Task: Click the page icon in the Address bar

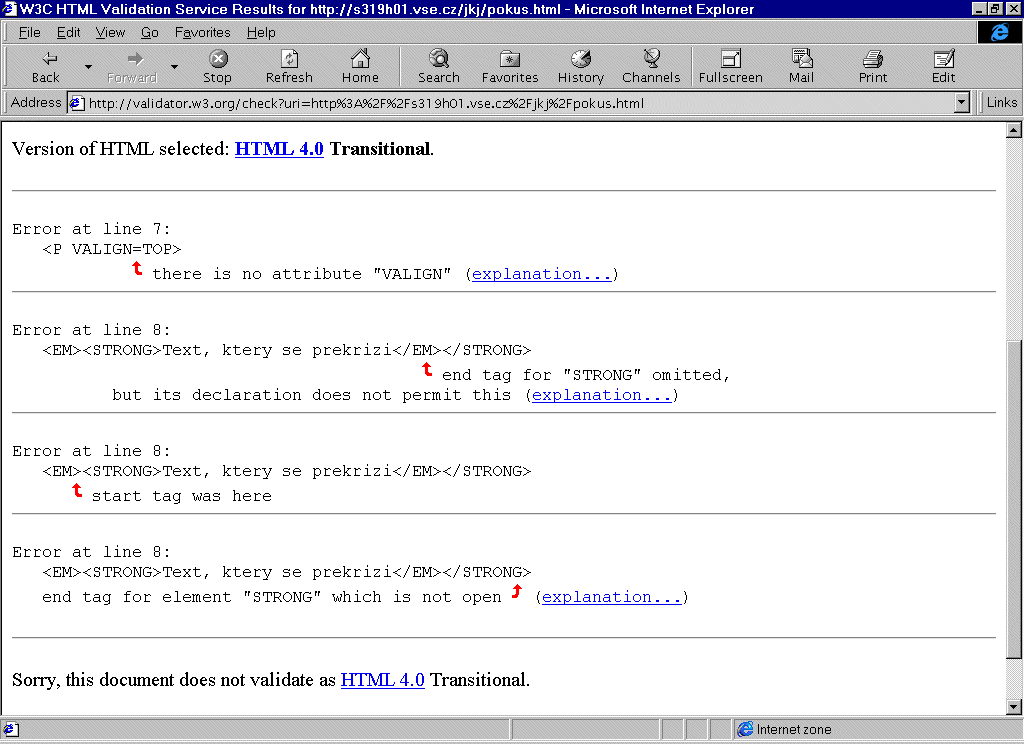Action: pos(77,103)
